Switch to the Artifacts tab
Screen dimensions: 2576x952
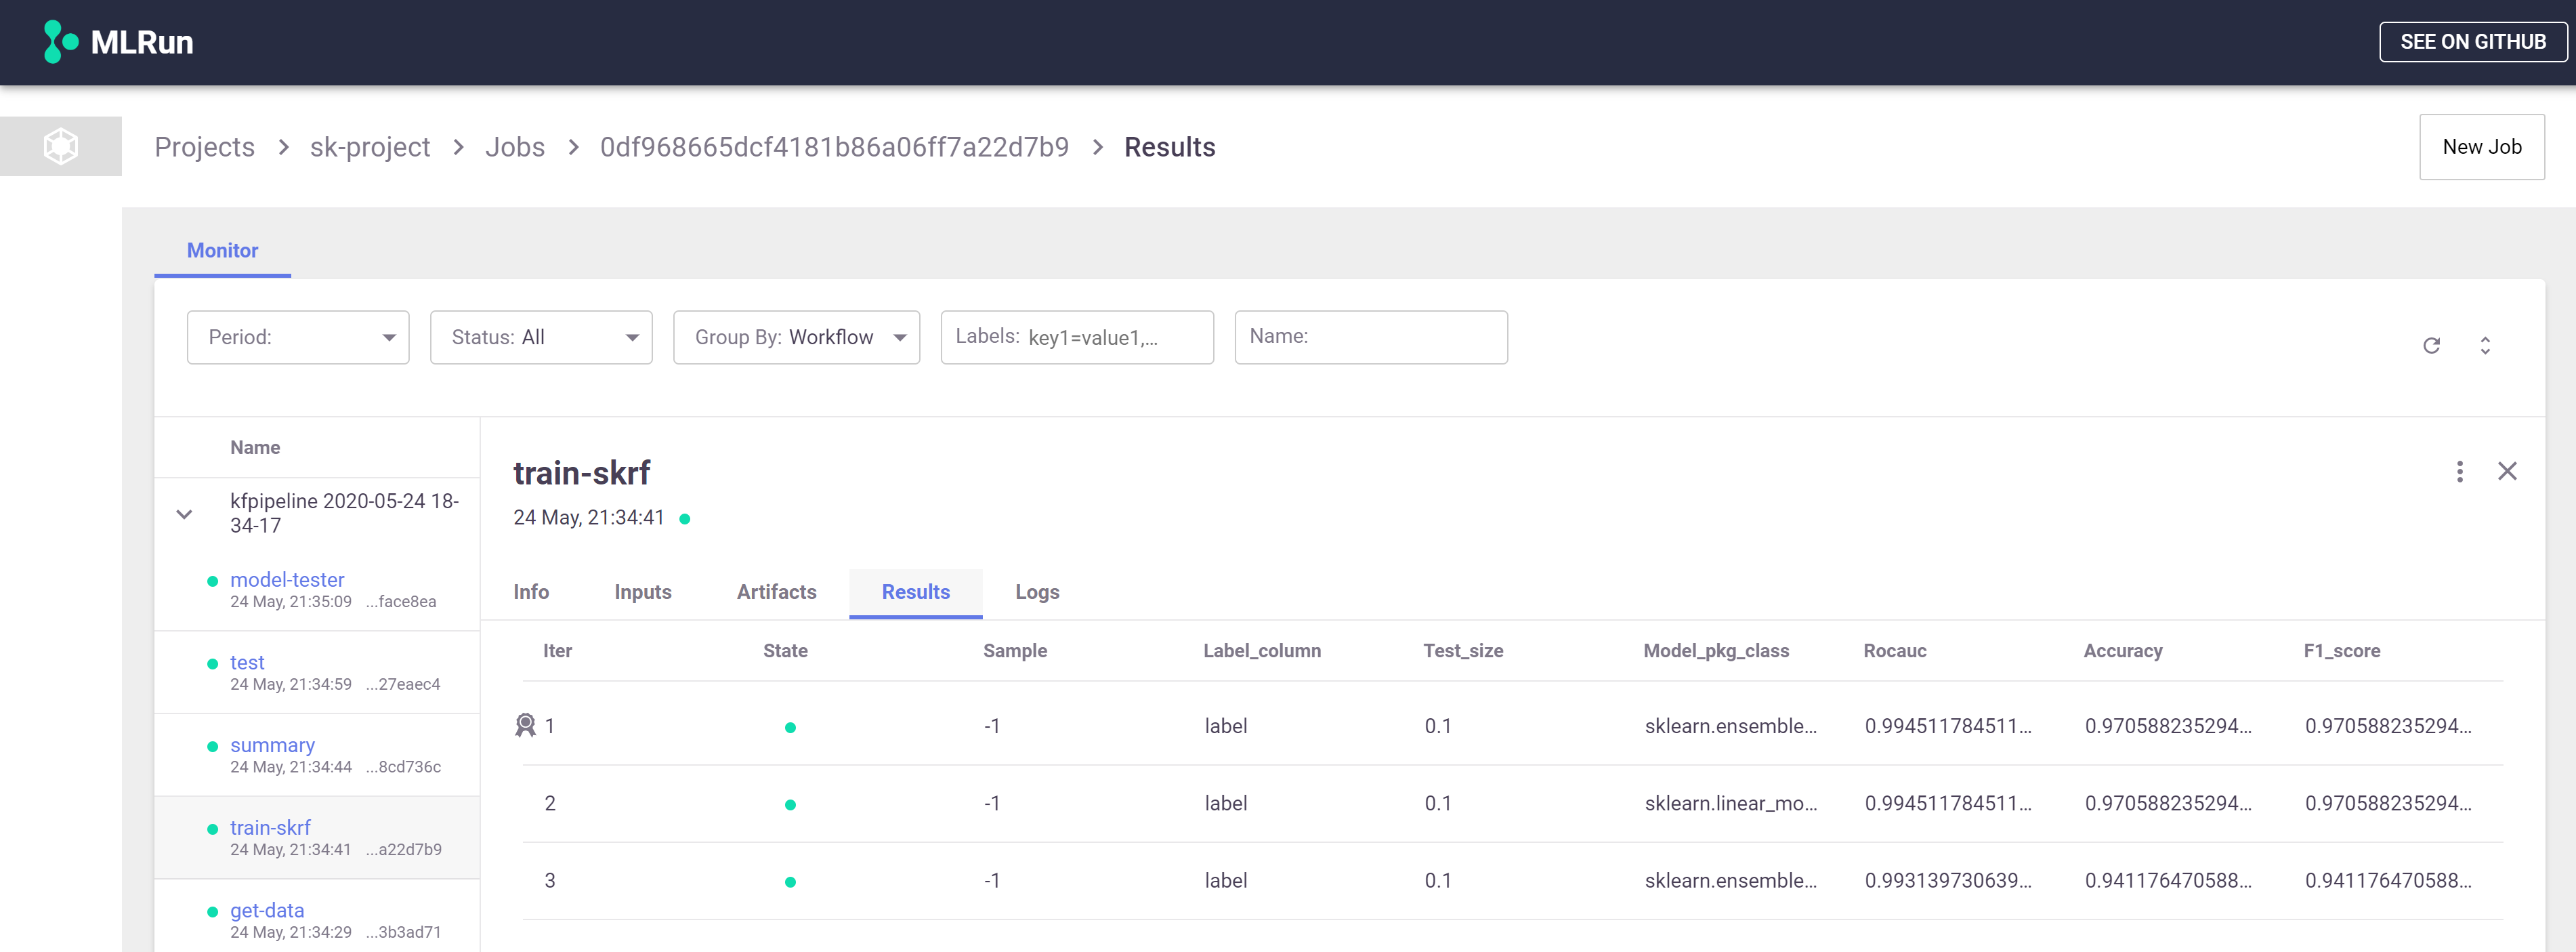[x=776, y=592]
